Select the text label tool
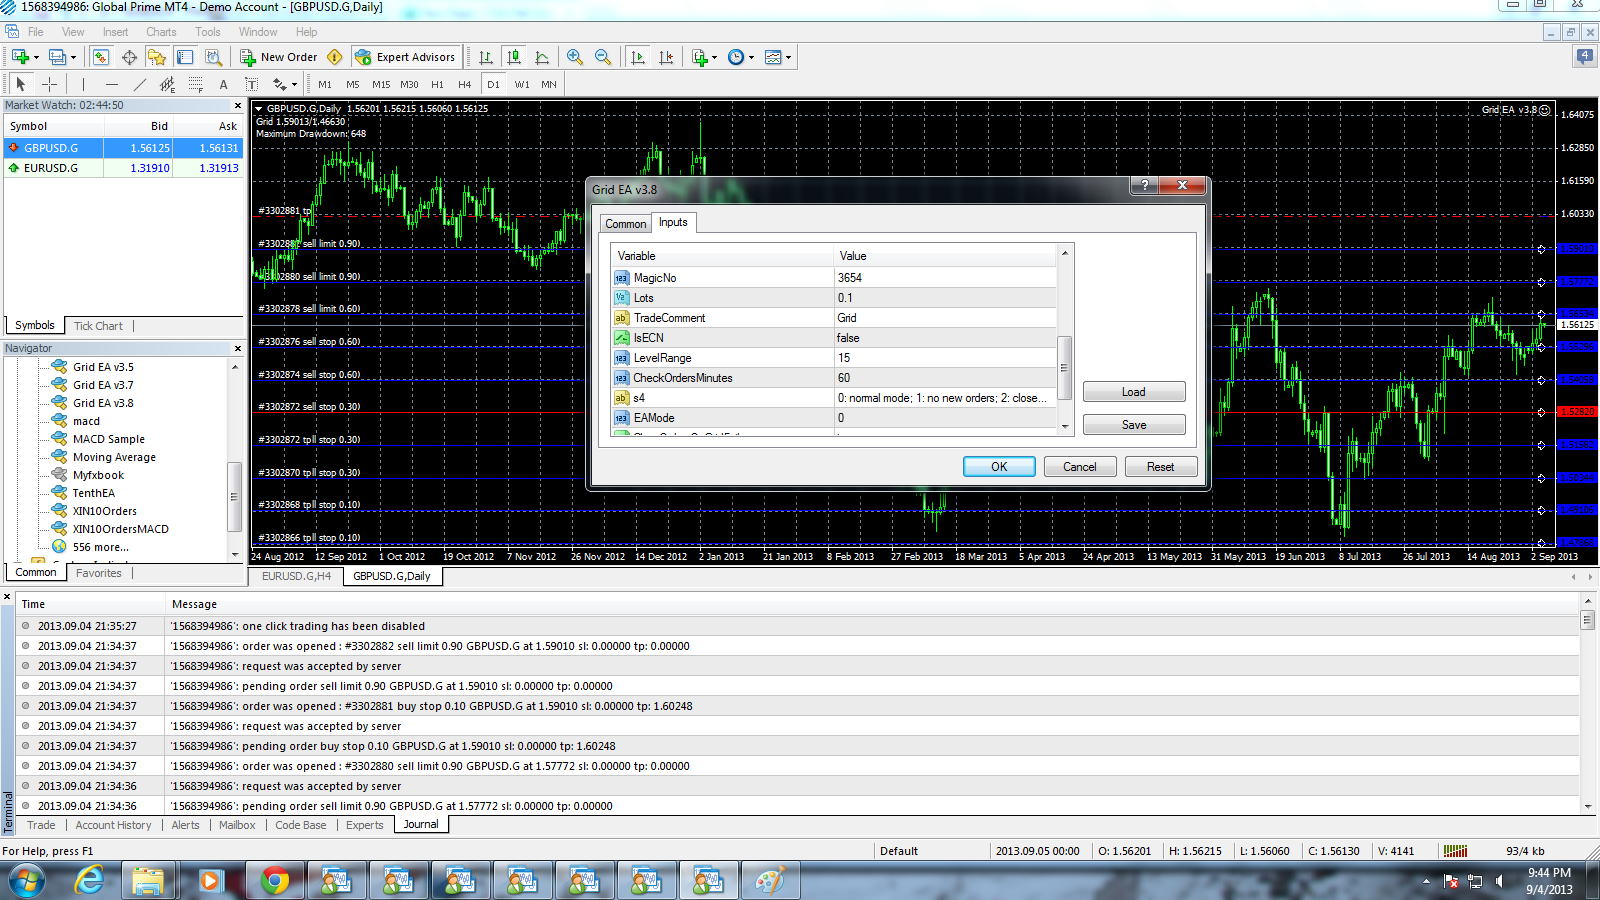 [x=252, y=84]
